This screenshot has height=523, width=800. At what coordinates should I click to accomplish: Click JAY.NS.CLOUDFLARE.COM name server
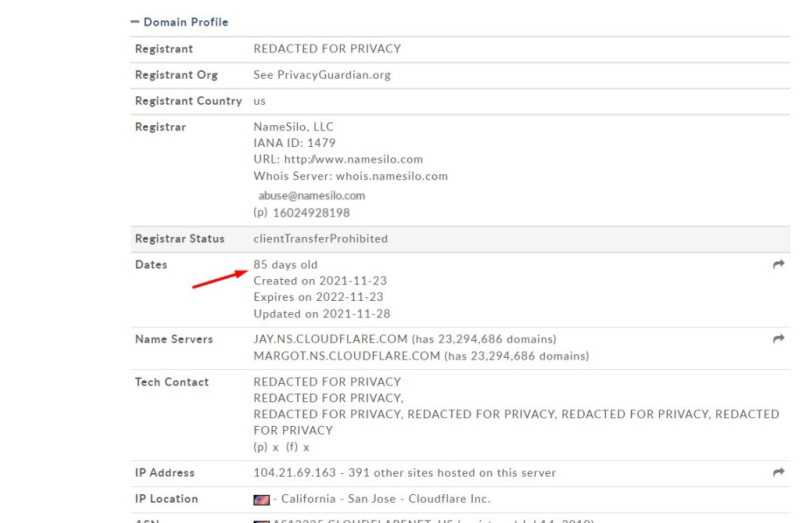click(x=330, y=339)
